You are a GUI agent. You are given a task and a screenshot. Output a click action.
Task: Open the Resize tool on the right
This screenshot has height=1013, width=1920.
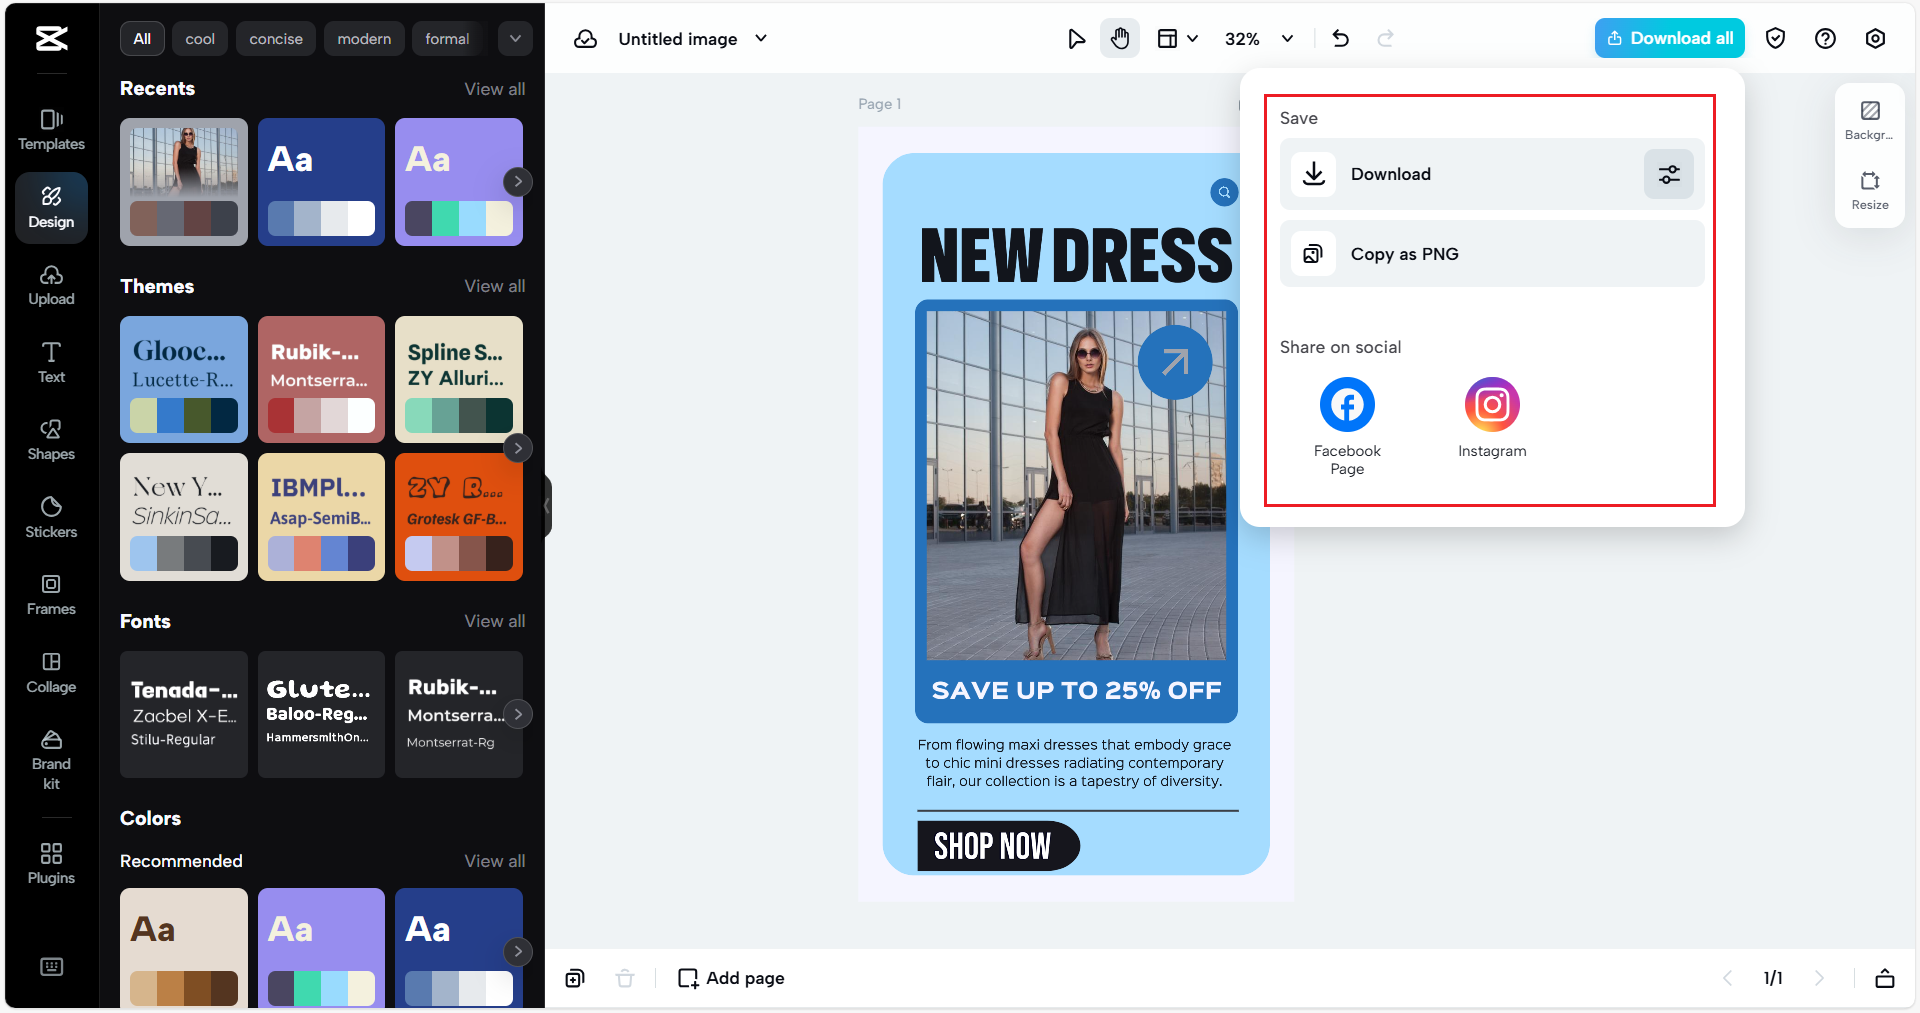(x=1869, y=190)
